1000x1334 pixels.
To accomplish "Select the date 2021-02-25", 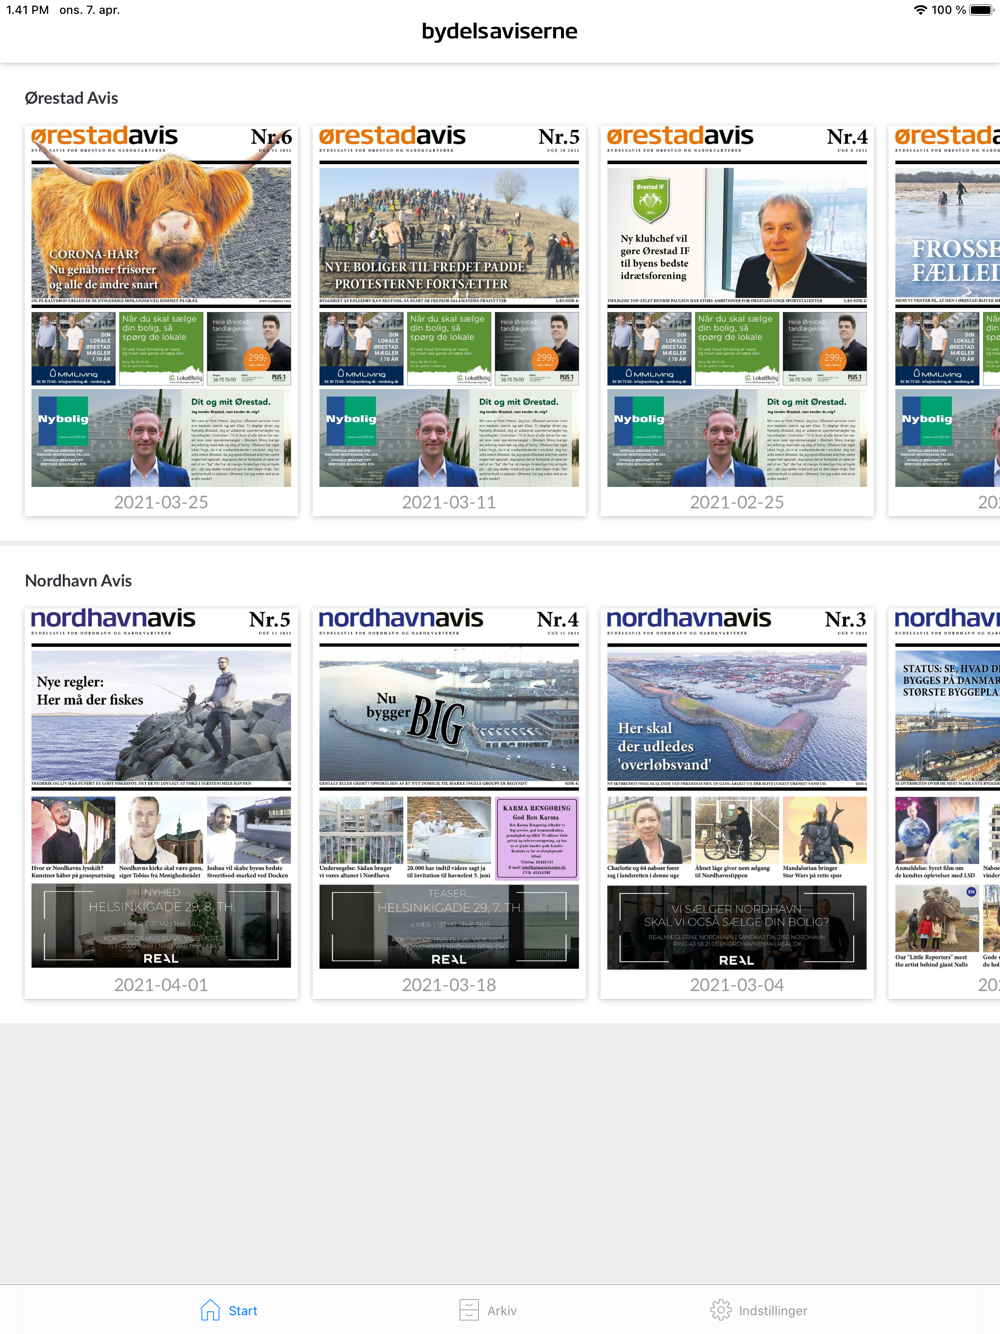I will tap(737, 502).
